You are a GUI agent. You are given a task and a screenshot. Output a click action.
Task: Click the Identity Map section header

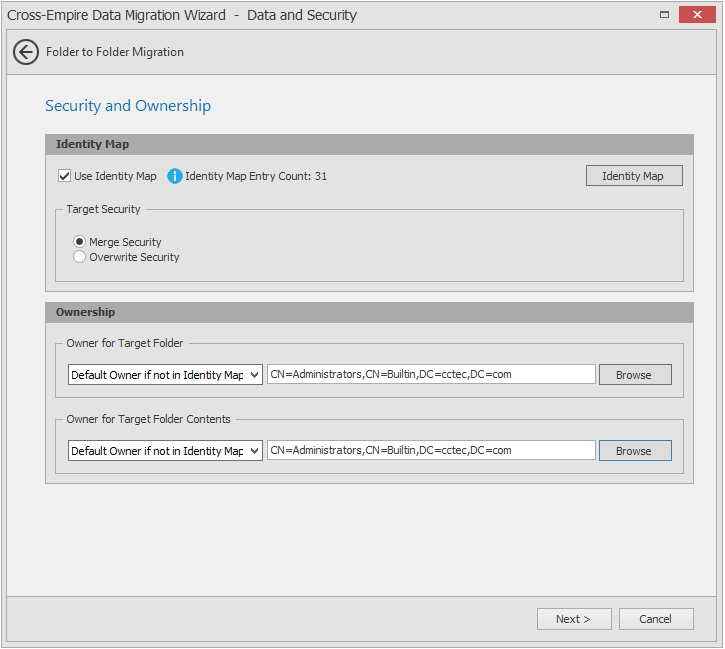coord(369,144)
